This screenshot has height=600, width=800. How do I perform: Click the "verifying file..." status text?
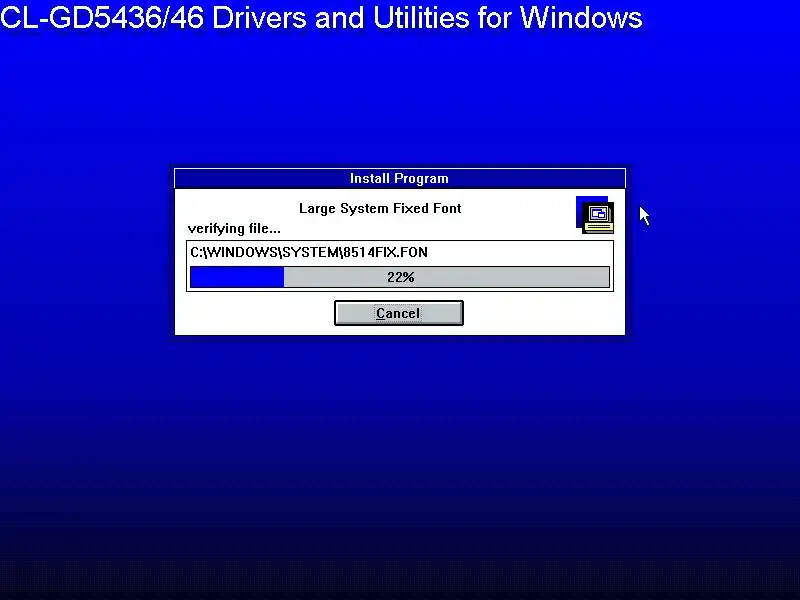coord(234,229)
